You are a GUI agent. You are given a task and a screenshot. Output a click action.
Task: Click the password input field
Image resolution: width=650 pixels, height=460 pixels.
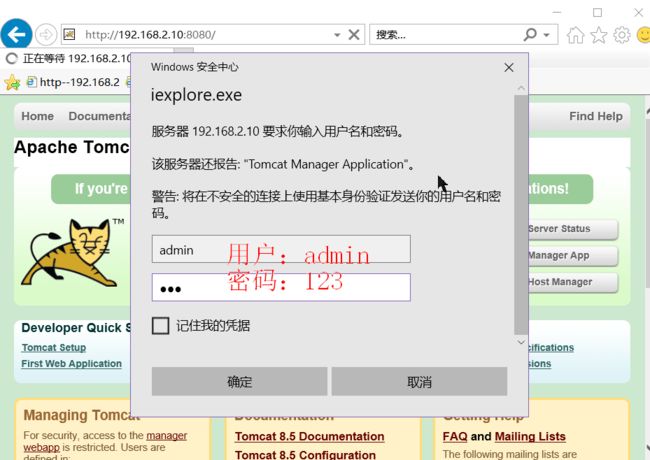click(x=281, y=287)
